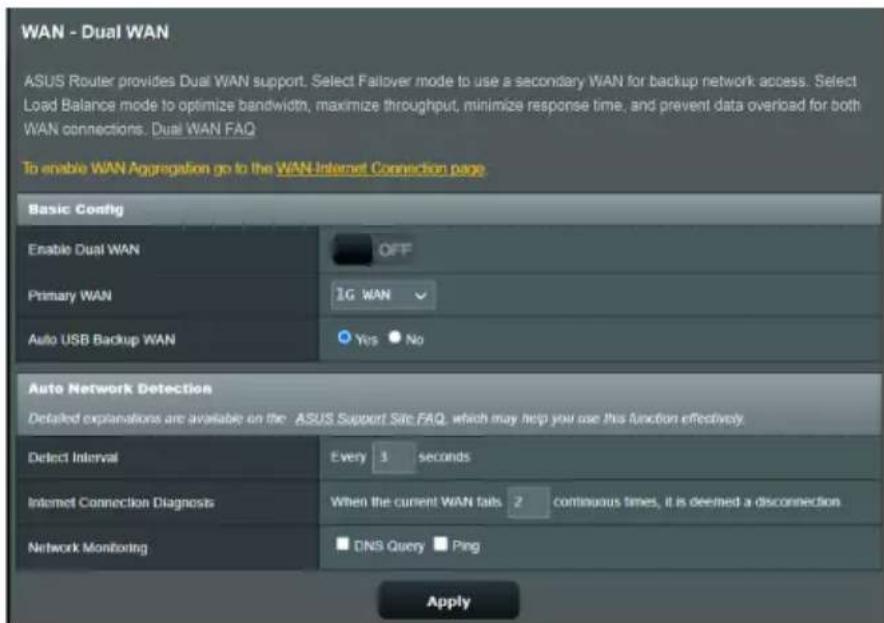Select Yes for Auto USB Backup WAN
The height and width of the screenshot is (623, 884).
[344, 337]
